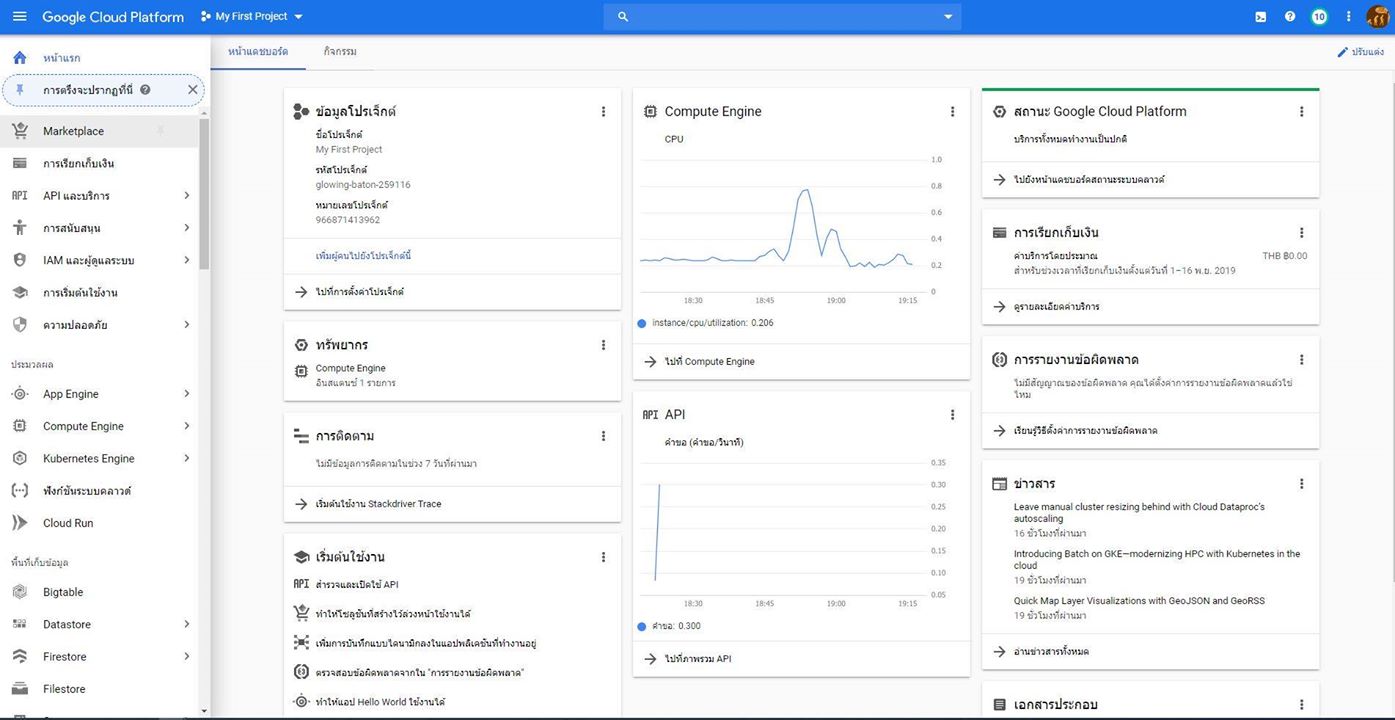
Task: Click the เพิ่มผู้คนไปยังโปรเจ็กต์นี้ link
Action: point(363,256)
